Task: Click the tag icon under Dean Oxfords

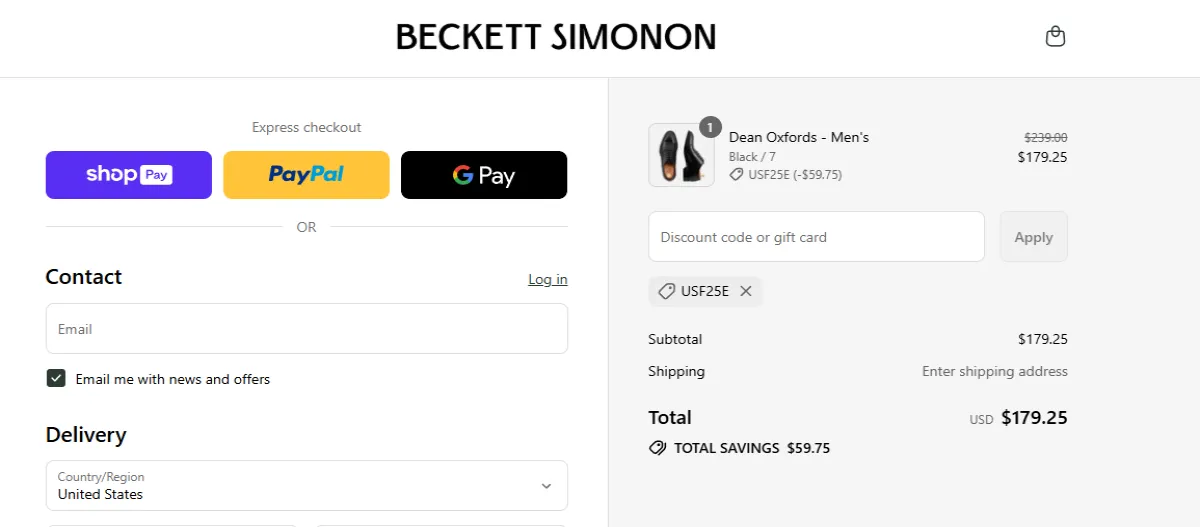Action: click(736, 174)
